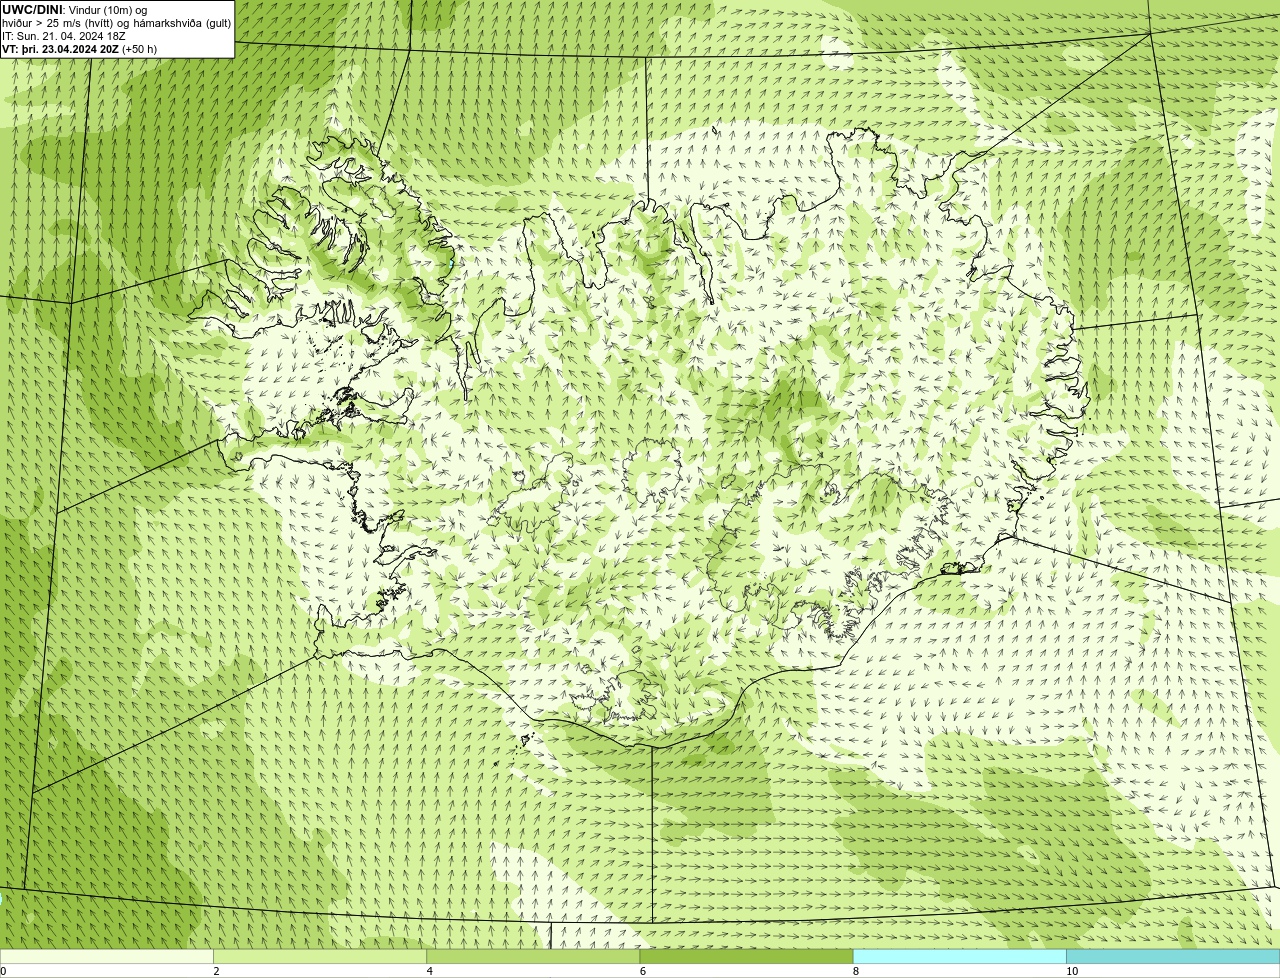Image resolution: width=1280 pixels, height=978 pixels.
Task: Click the 4–6 medium green legend swatch
Action: click(x=533, y=957)
